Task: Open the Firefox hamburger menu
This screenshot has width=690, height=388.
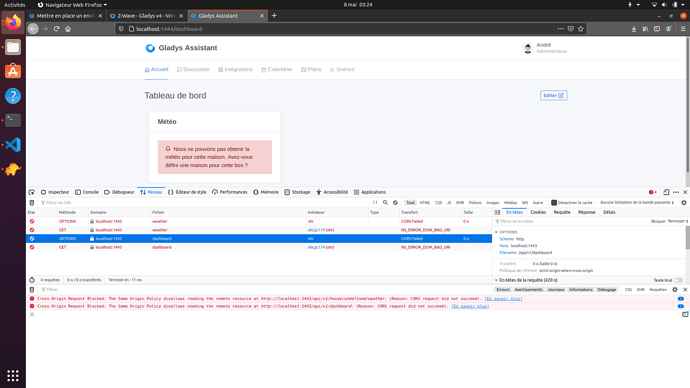Action: coord(683,29)
